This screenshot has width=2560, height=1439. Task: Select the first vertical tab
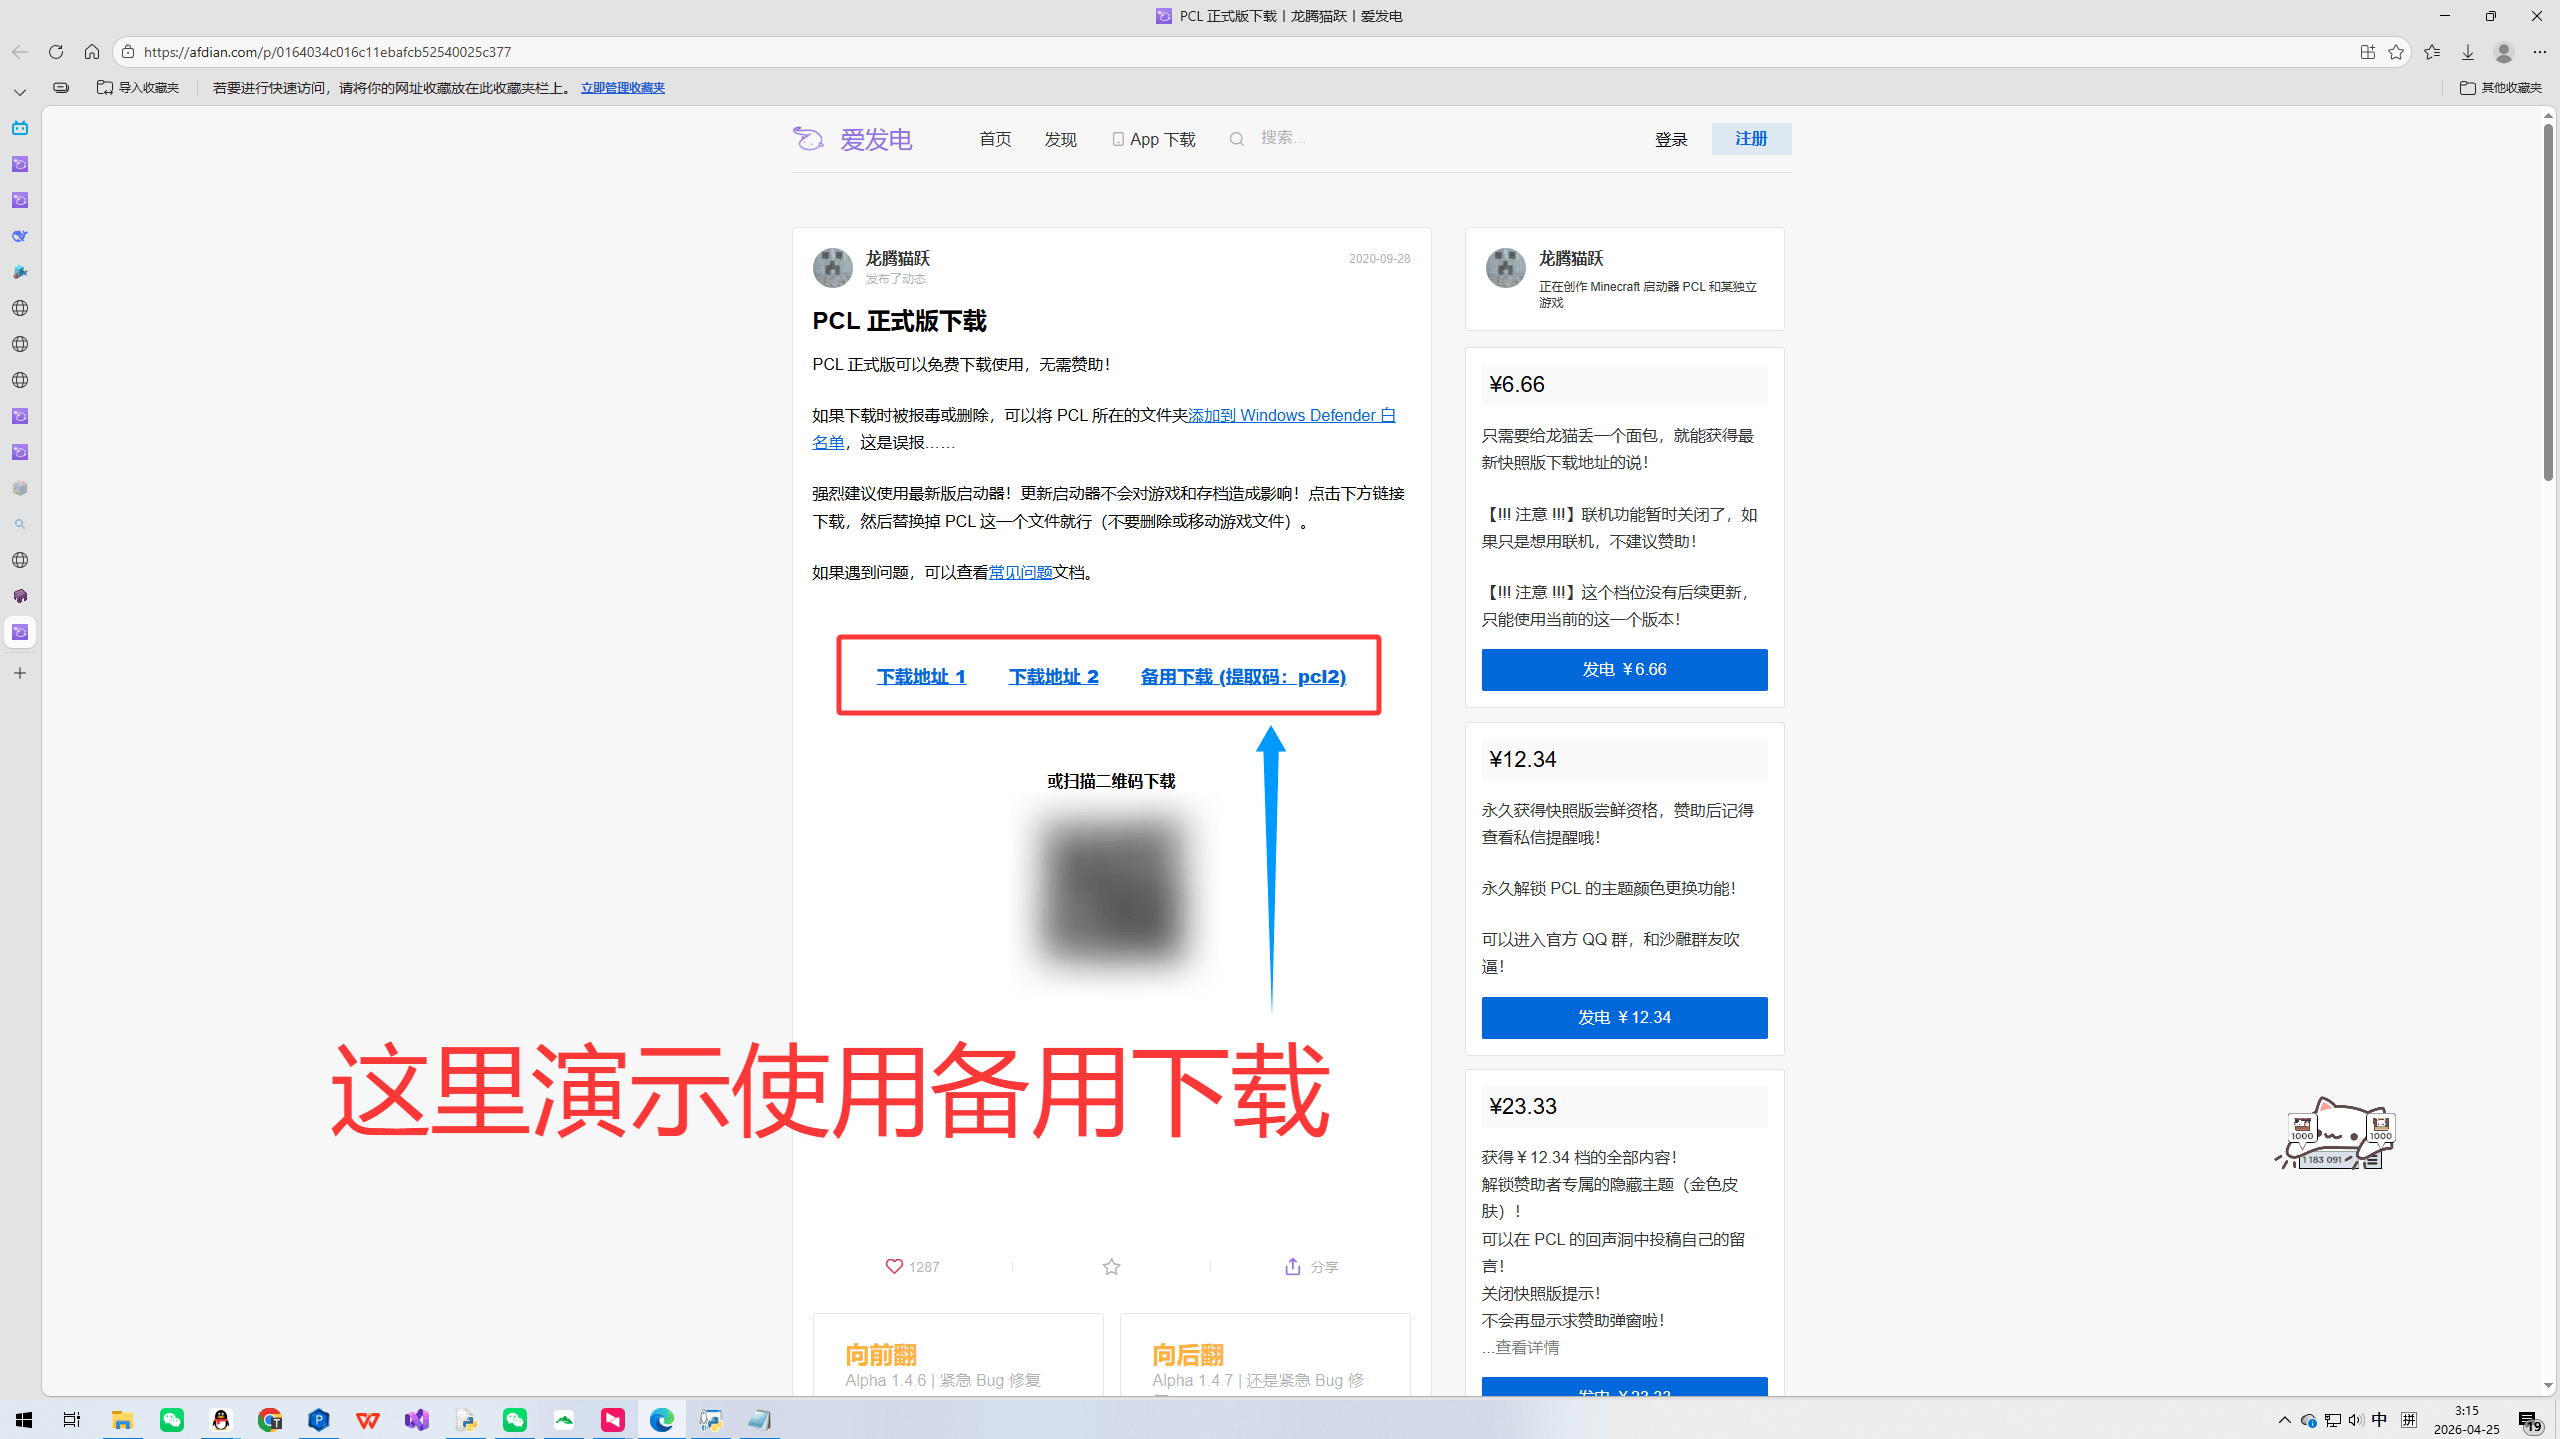pos(20,128)
